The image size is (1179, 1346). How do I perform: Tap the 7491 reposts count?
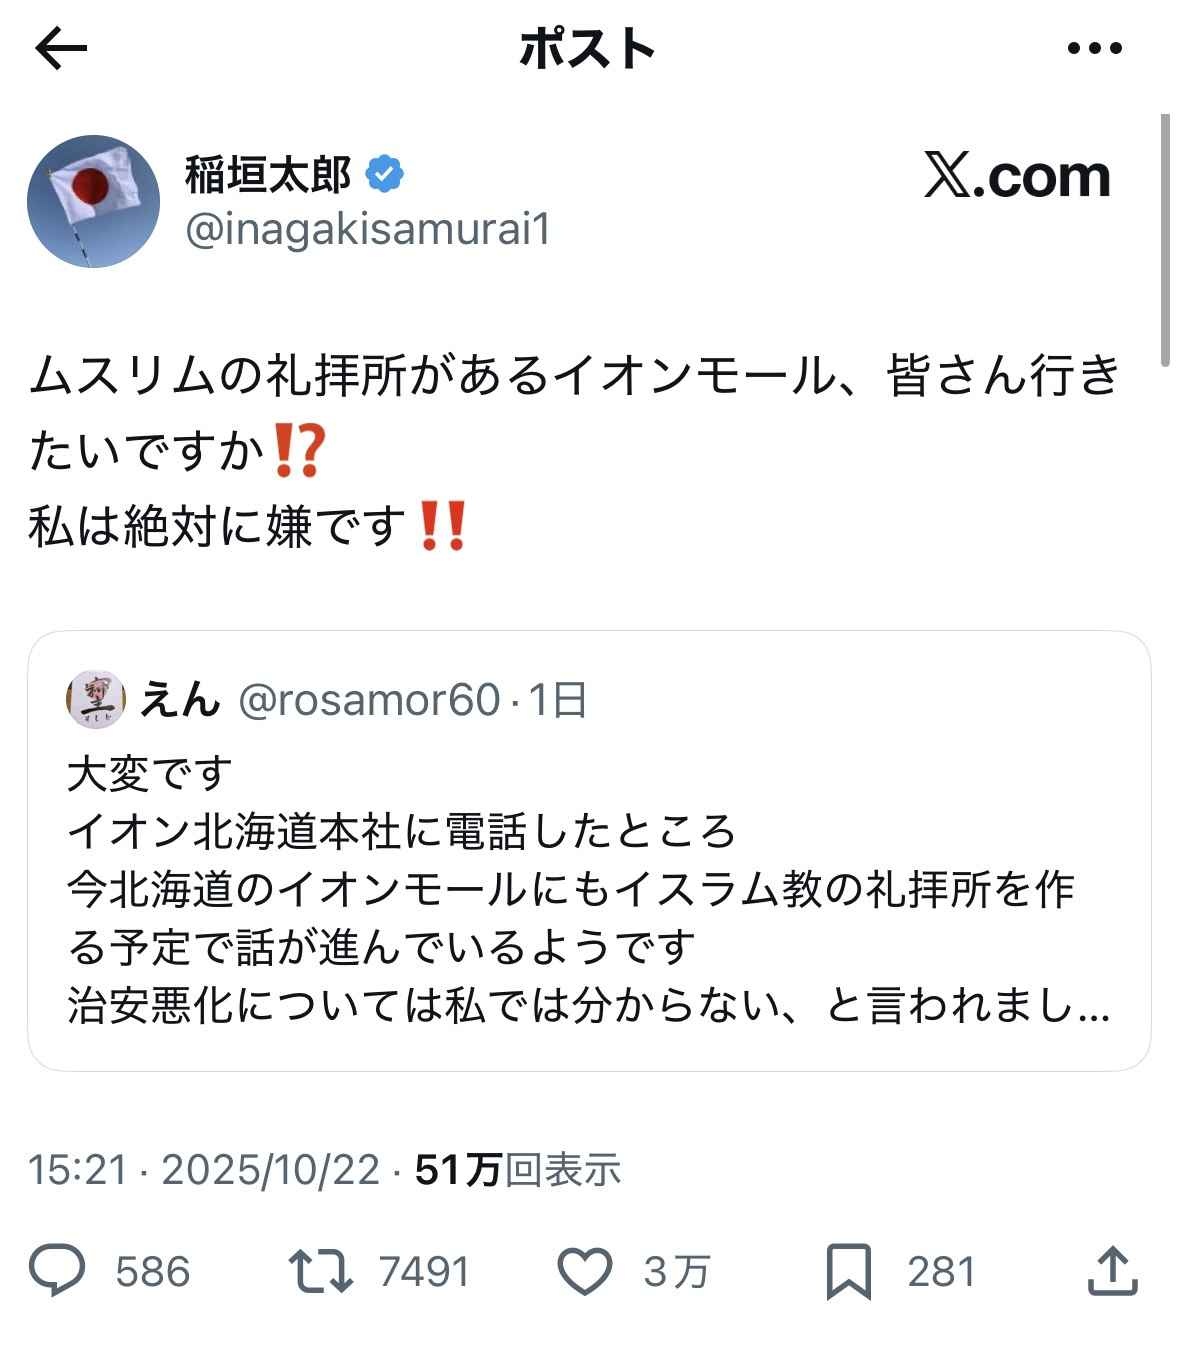click(424, 1272)
